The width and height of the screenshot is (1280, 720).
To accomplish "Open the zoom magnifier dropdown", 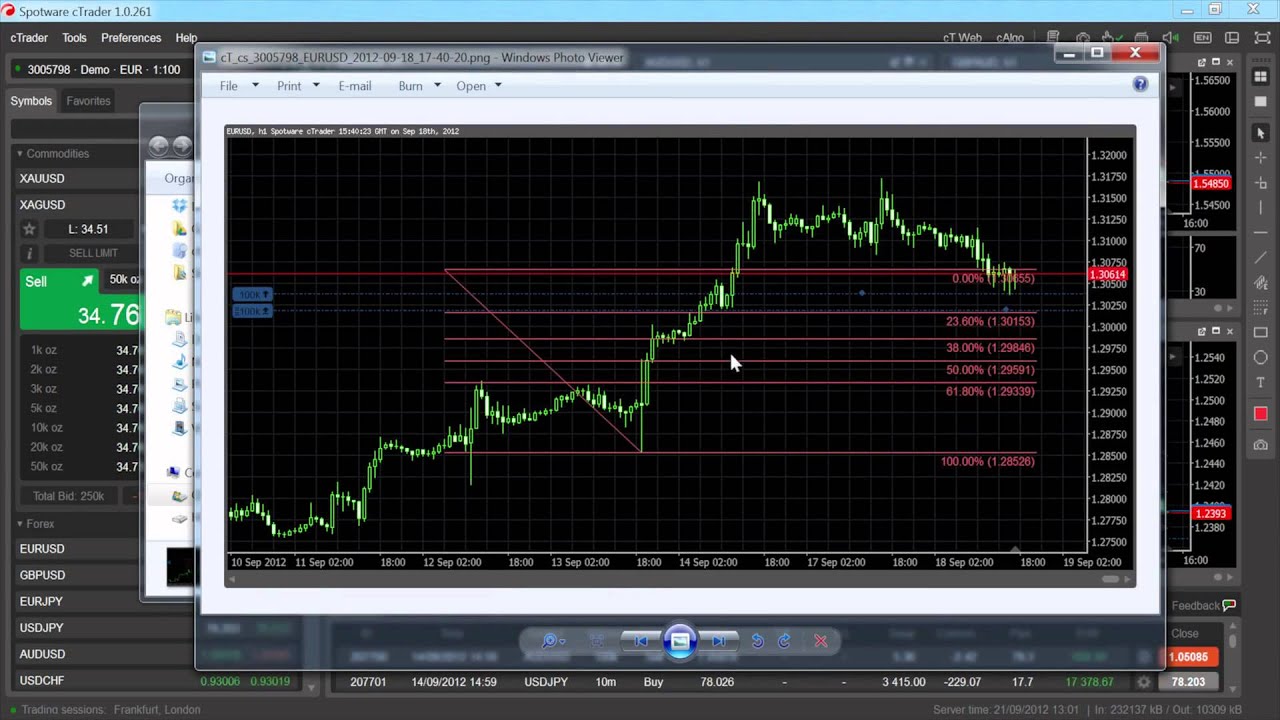I will pos(553,641).
